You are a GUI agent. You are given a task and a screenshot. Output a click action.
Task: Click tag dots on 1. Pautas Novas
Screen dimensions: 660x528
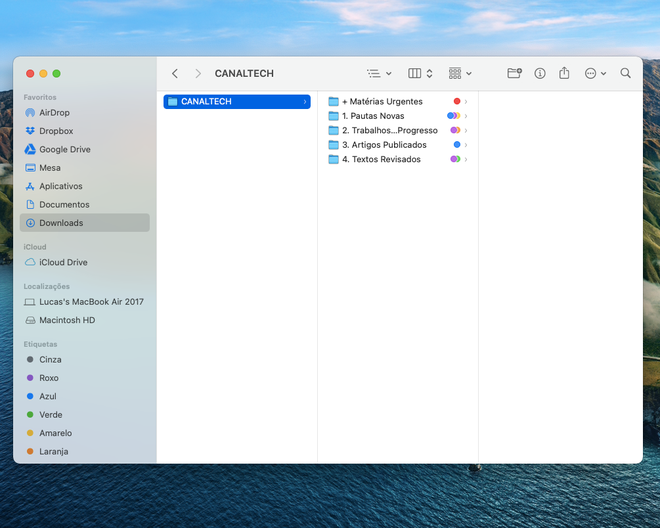(x=454, y=115)
